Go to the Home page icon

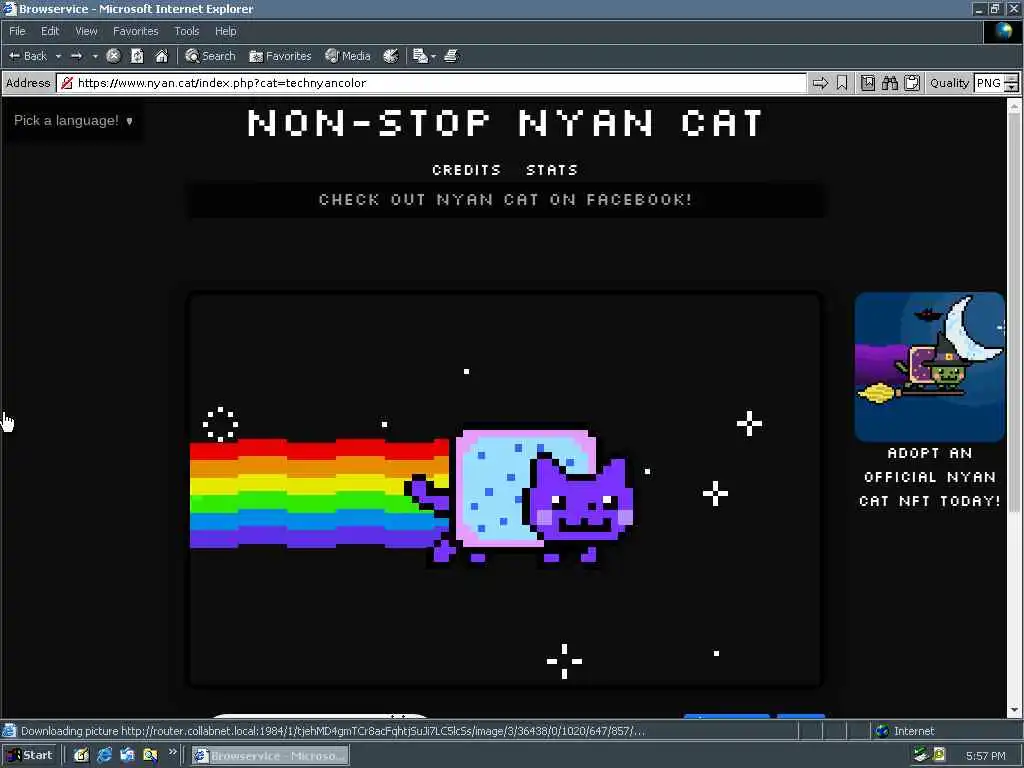pyautogui.click(x=161, y=56)
